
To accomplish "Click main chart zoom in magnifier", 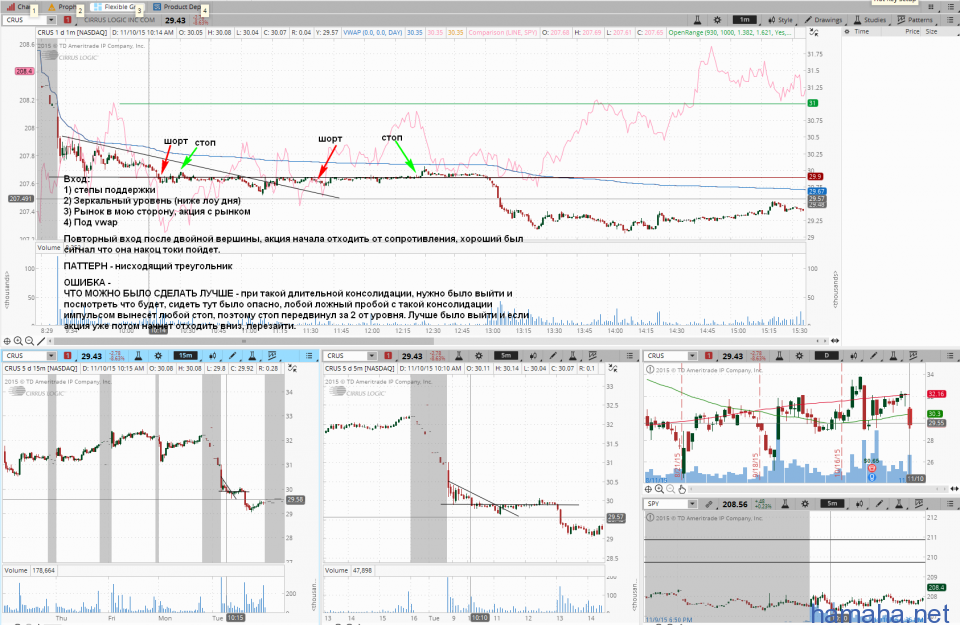I will point(18,341).
